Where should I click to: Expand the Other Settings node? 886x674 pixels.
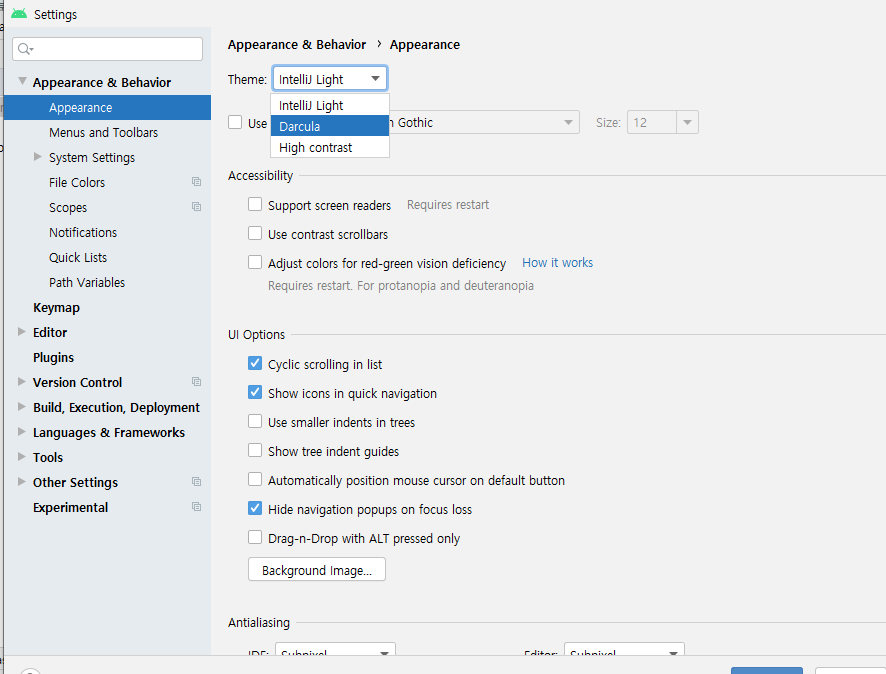[21, 482]
